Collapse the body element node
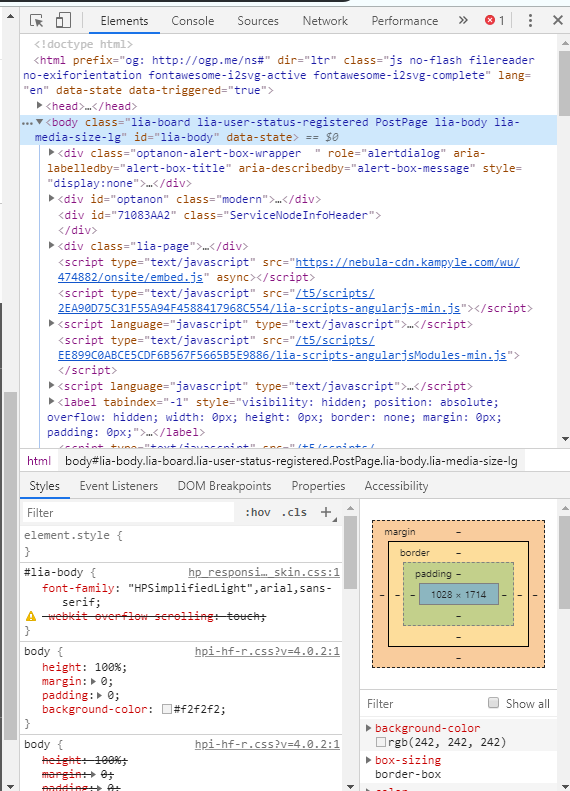The height and width of the screenshot is (791, 570). (x=39, y=122)
